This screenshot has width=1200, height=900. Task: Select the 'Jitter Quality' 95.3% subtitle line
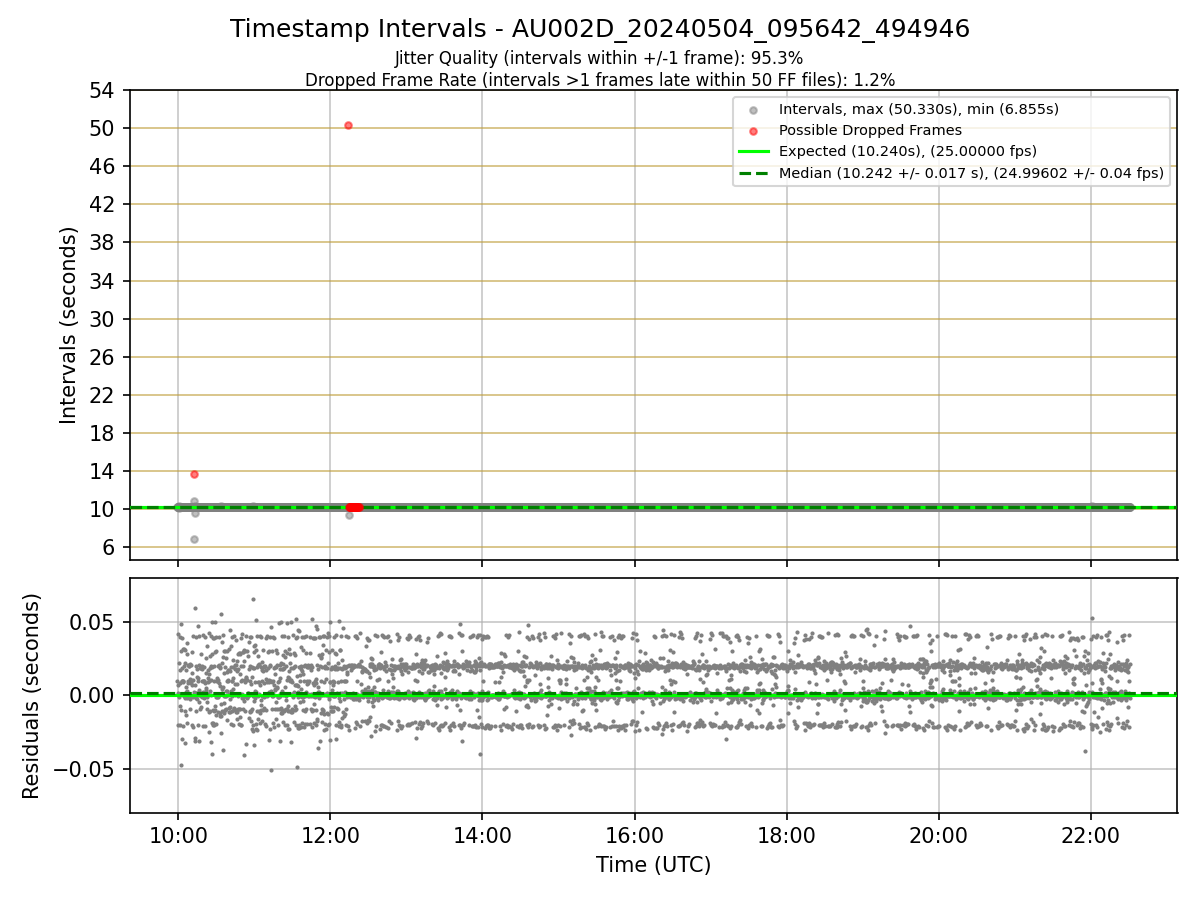coord(599,58)
